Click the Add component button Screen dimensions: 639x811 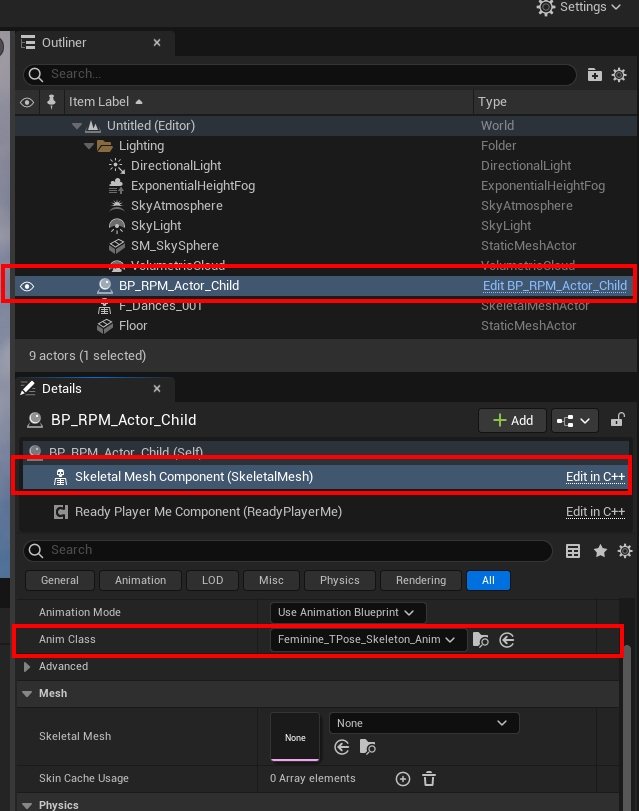click(x=512, y=420)
